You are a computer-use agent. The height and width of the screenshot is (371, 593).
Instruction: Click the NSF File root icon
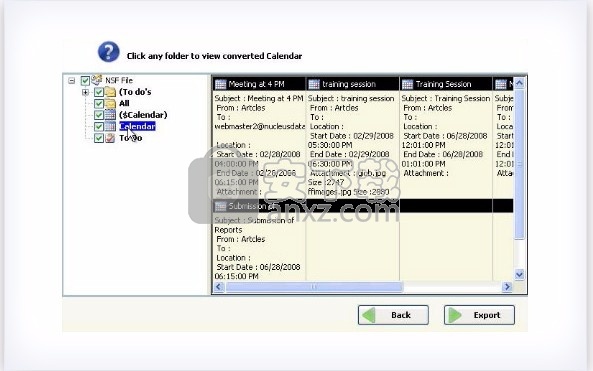[97, 80]
